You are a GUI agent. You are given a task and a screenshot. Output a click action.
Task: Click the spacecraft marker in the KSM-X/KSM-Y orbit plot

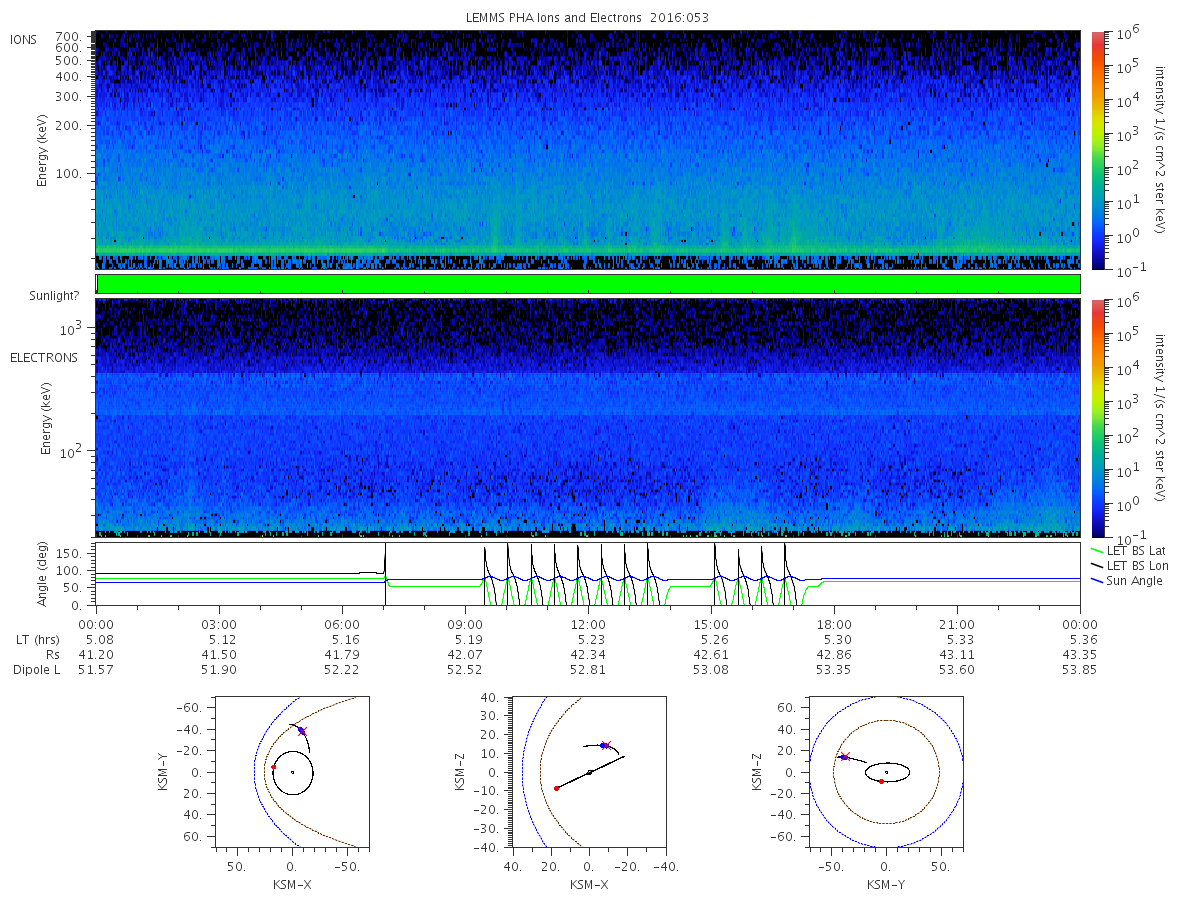302,731
